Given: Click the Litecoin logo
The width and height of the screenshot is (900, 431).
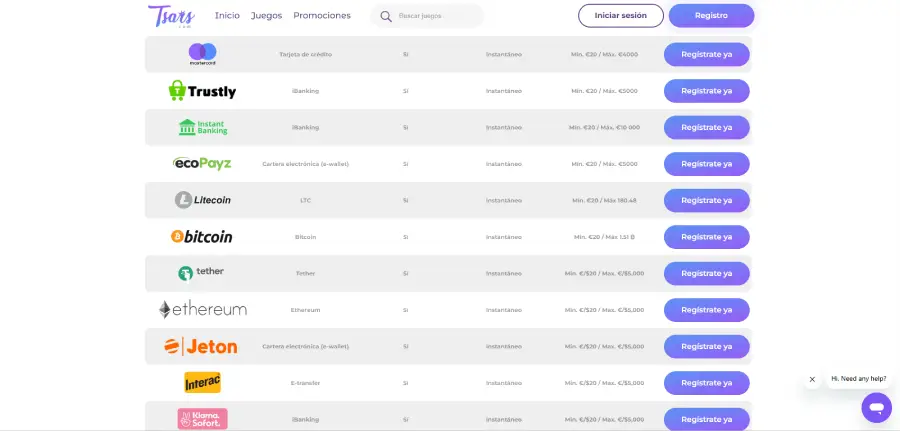Looking at the screenshot, I should 203,200.
